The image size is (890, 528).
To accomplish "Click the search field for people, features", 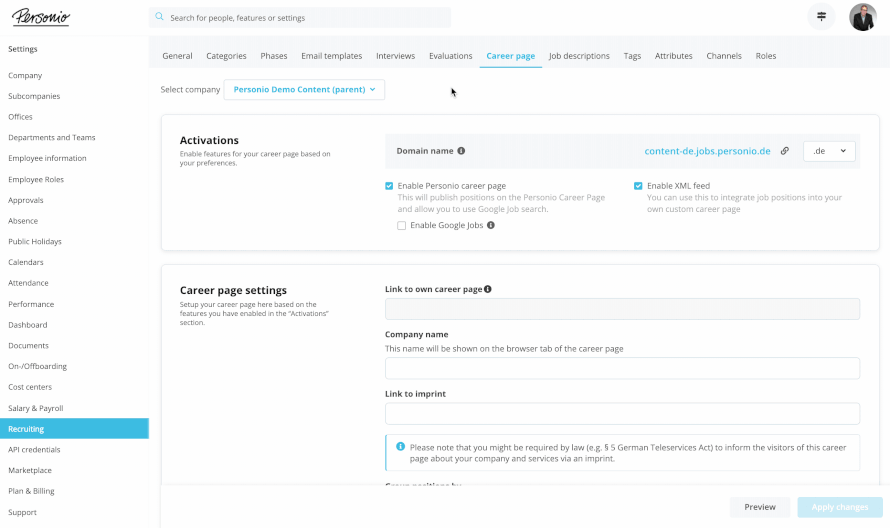I will click(x=300, y=18).
